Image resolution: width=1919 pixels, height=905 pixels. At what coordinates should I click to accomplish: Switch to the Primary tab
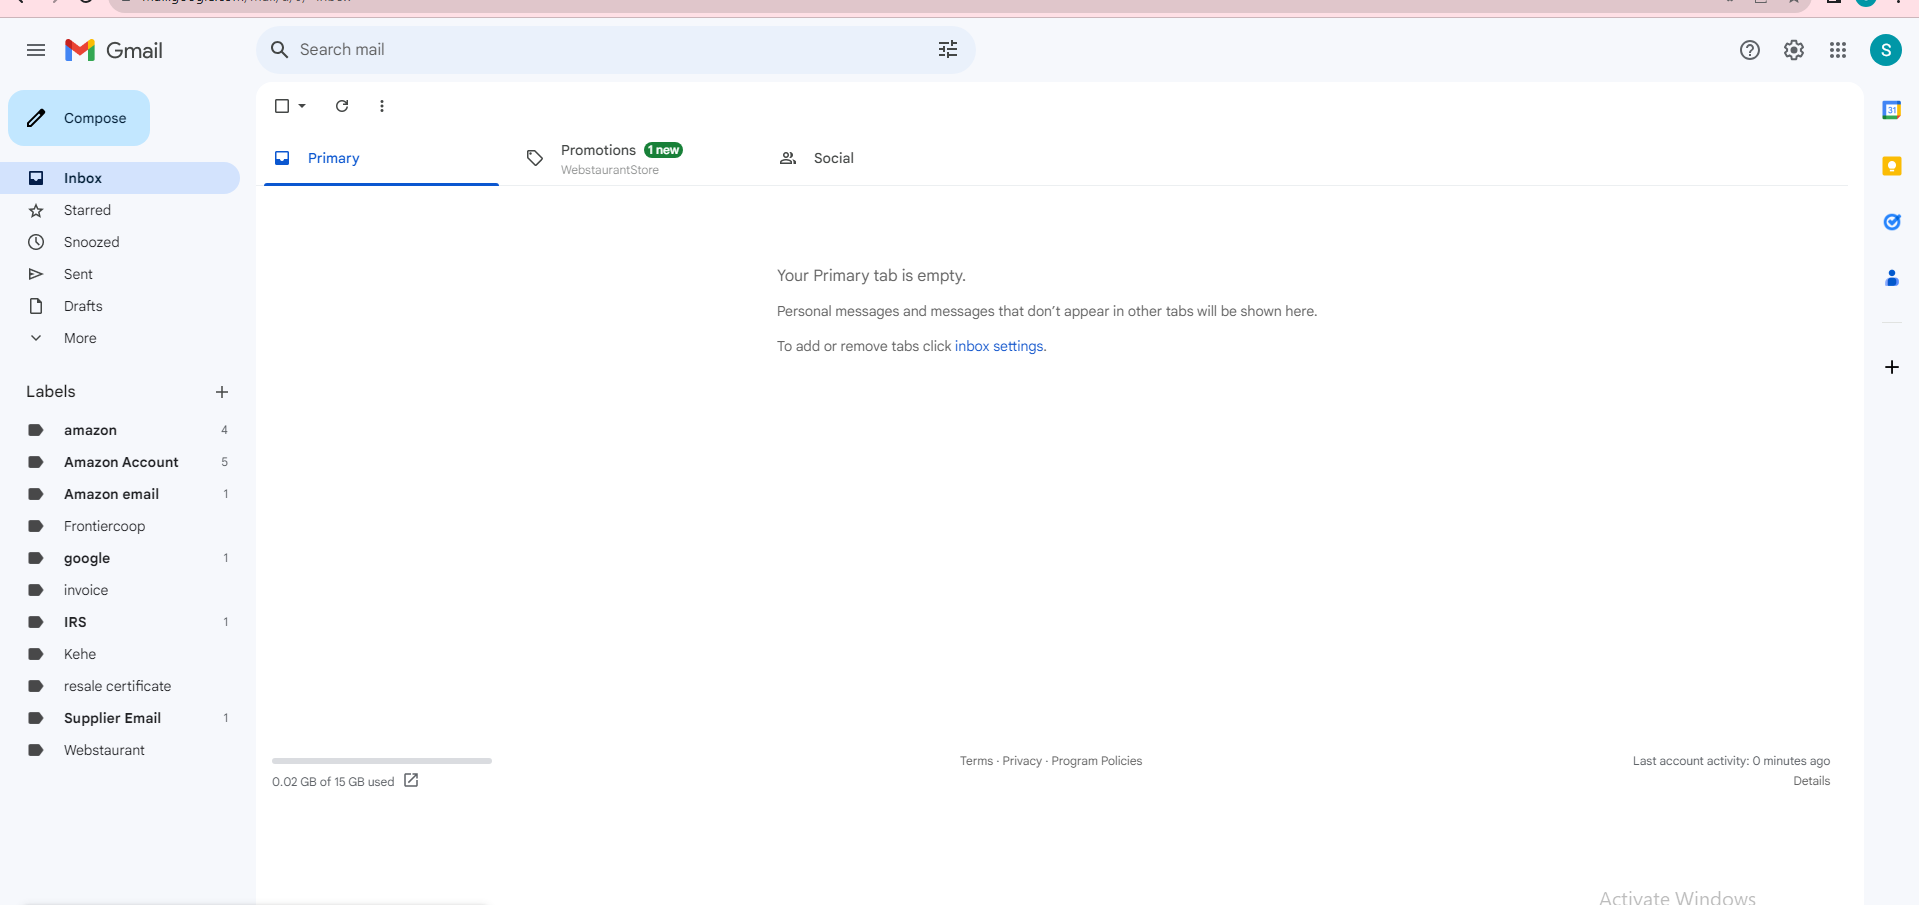tap(381, 158)
